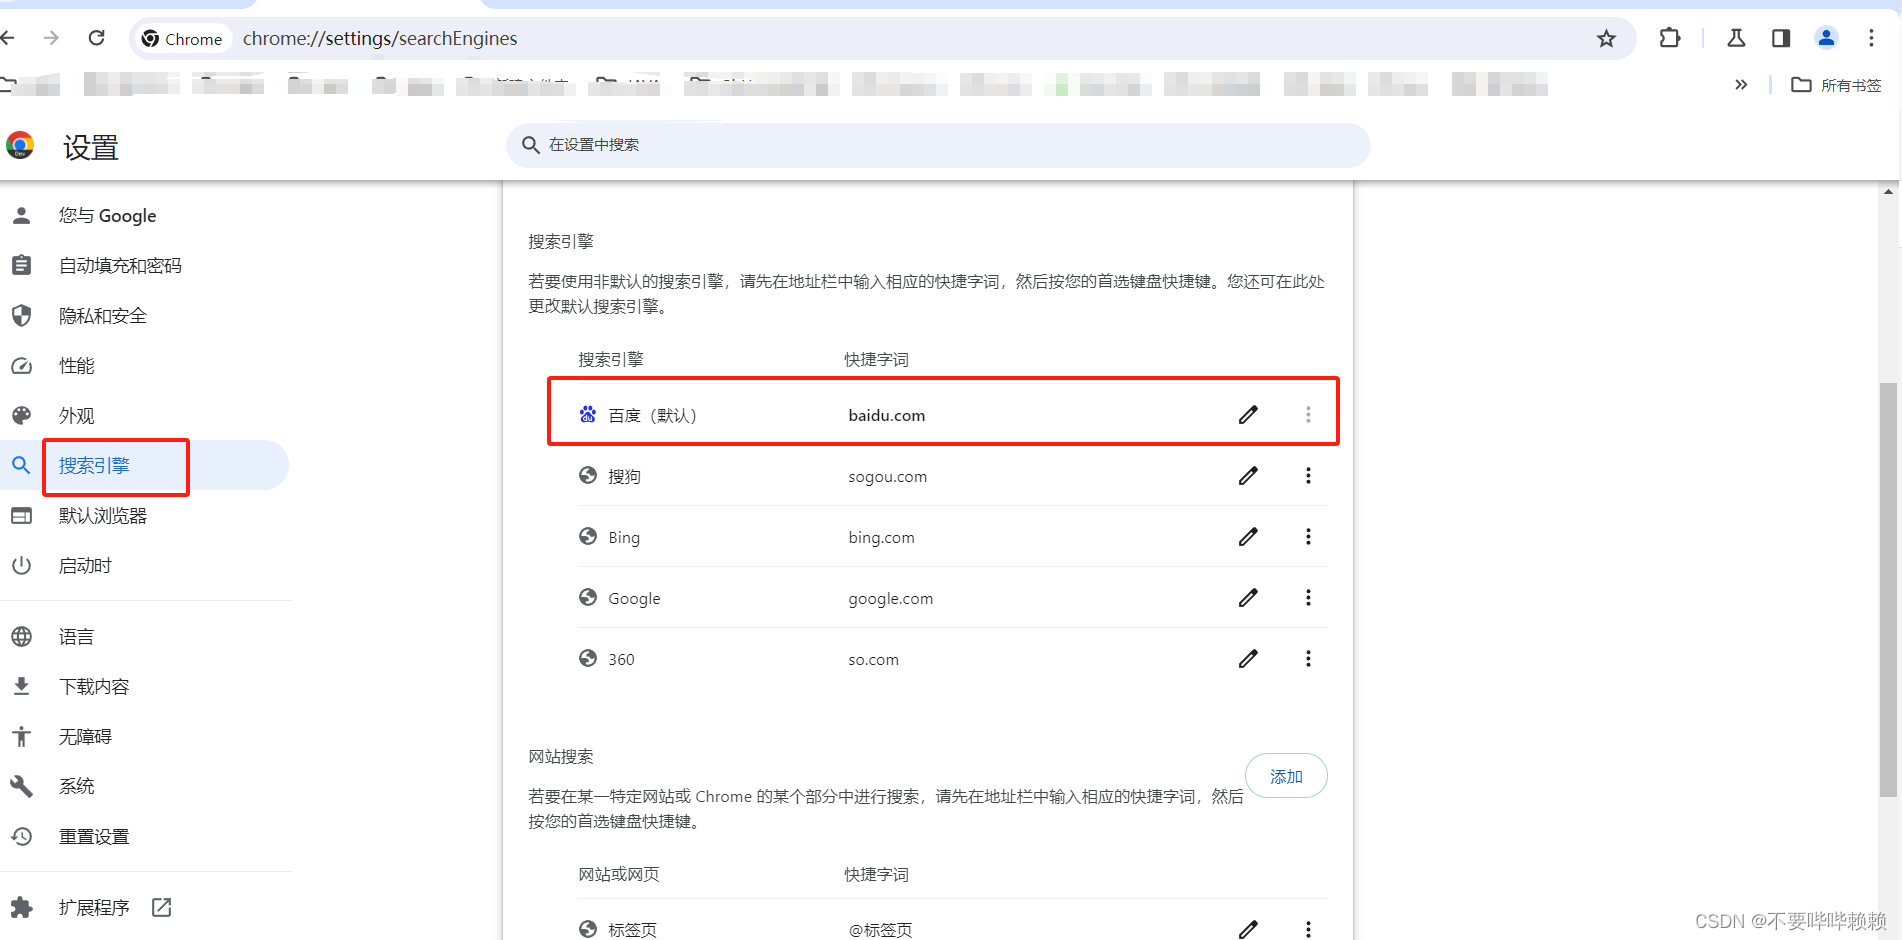Image resolution: width=1902 pixels, height=940 pixels.
Task: Click the sogou.com shortcut text
Action: (887, 476)
